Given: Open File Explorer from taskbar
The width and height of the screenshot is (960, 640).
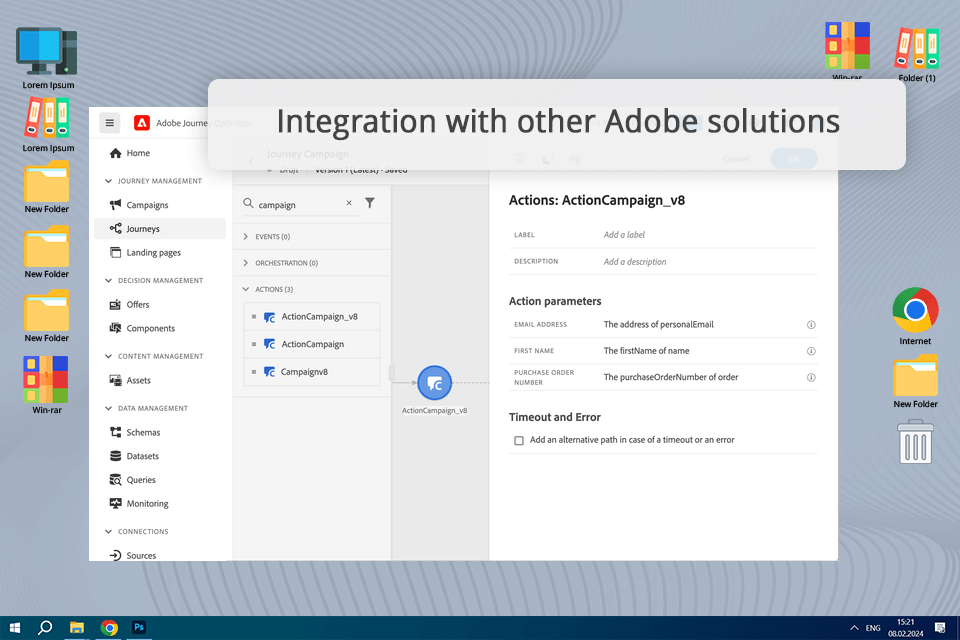Looking at the screenshot, I should tap(77, 628).
